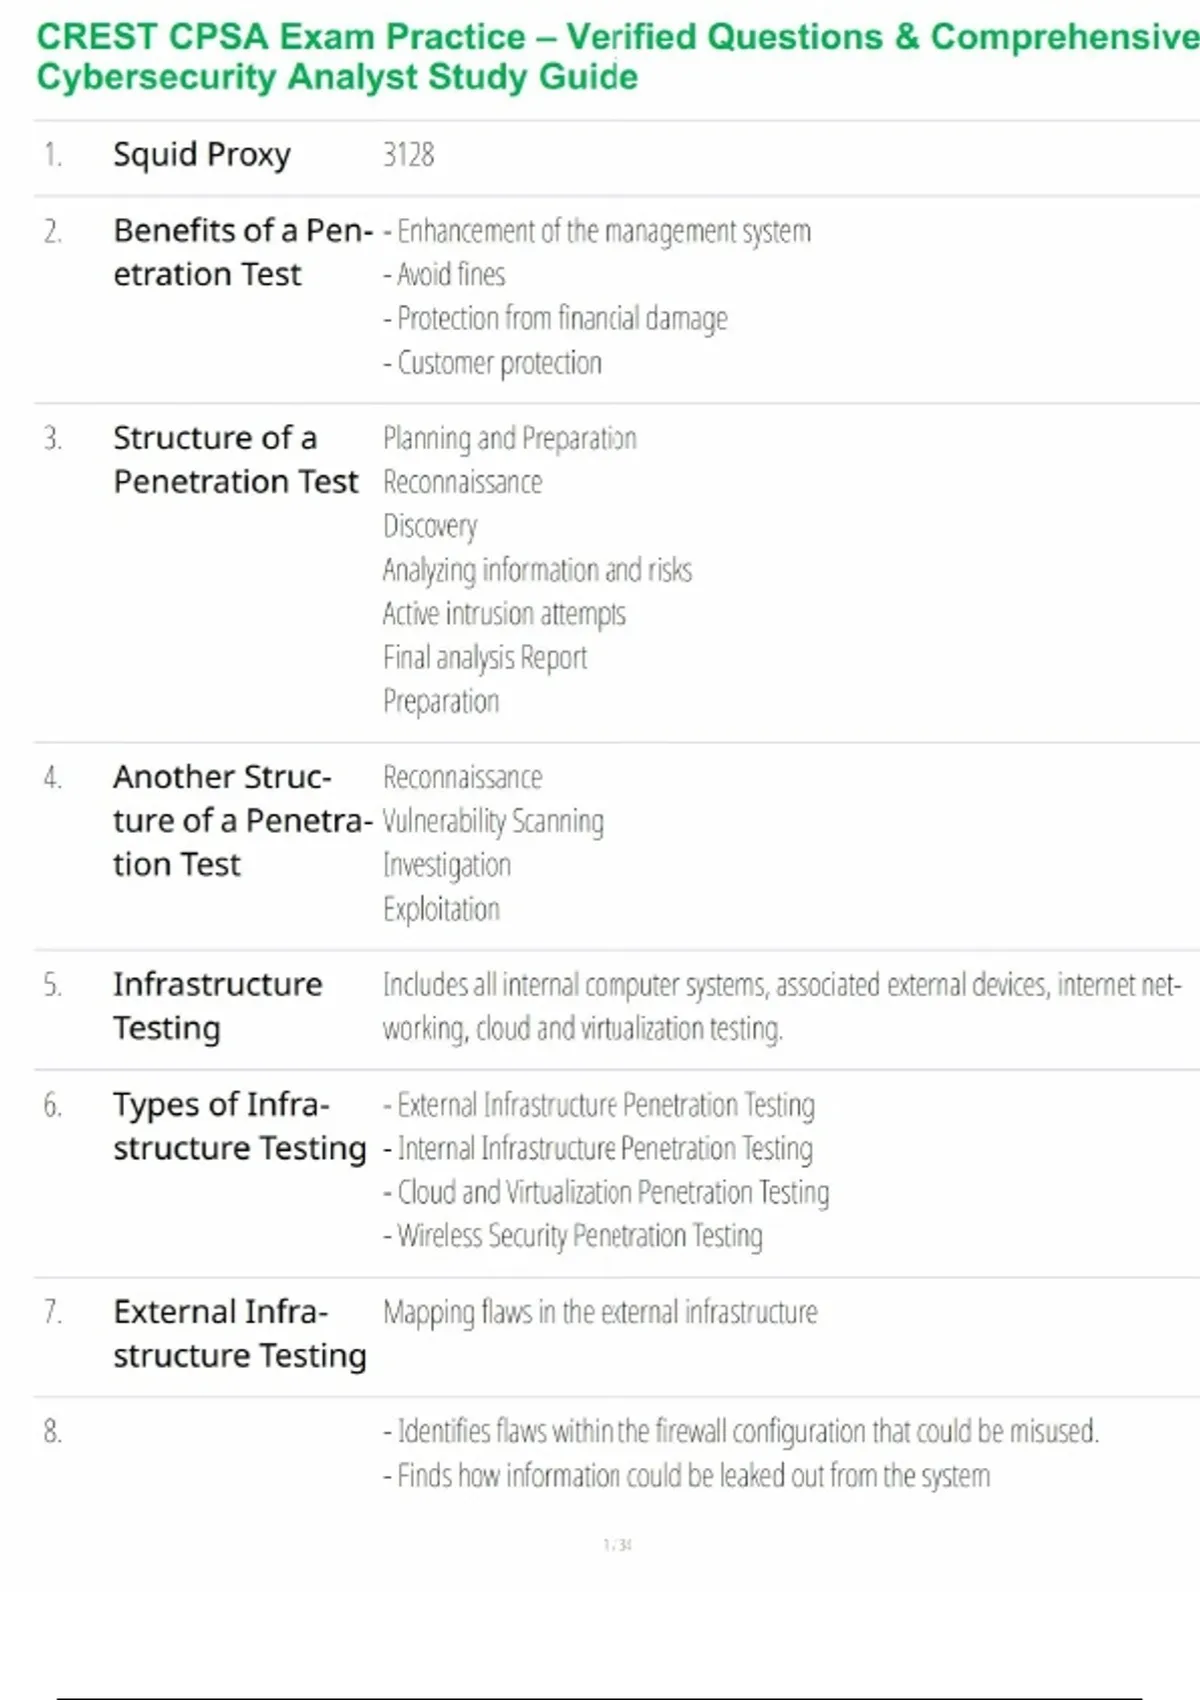Viewport: 1200px width, 1700px height.
Task: Select the "Benefits of a Penetration Test" heading
Action: click(242, 252)
